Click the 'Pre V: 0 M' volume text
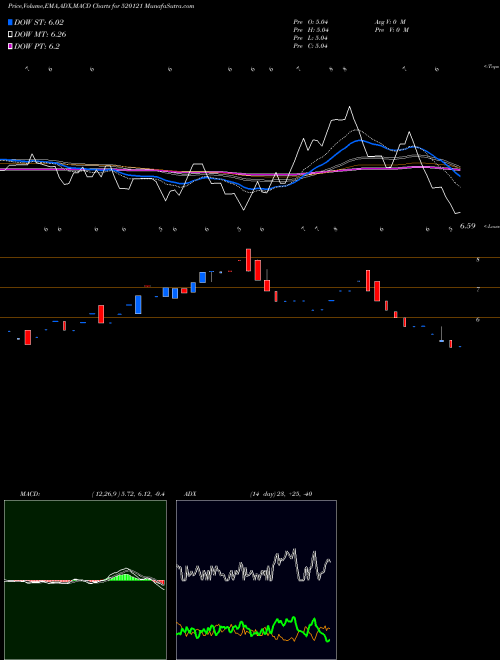This screenshot has height=660, width=500. [391, 30]
